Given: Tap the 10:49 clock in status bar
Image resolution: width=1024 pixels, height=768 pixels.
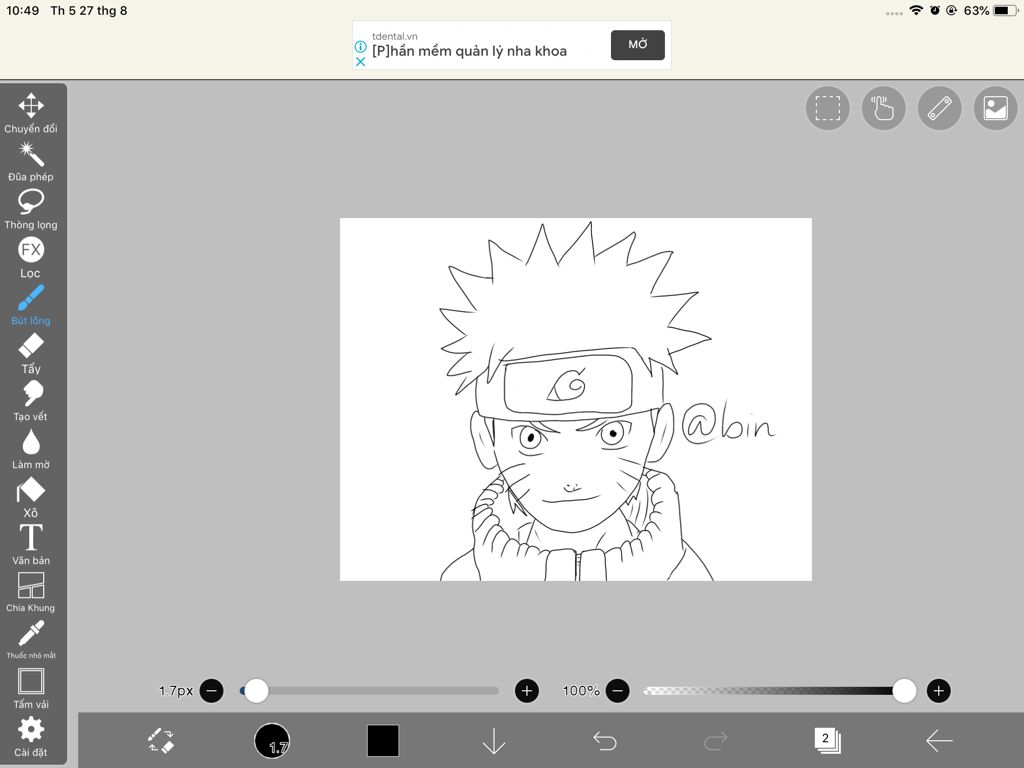Looking at the screenshot, I should coord(22,10).
